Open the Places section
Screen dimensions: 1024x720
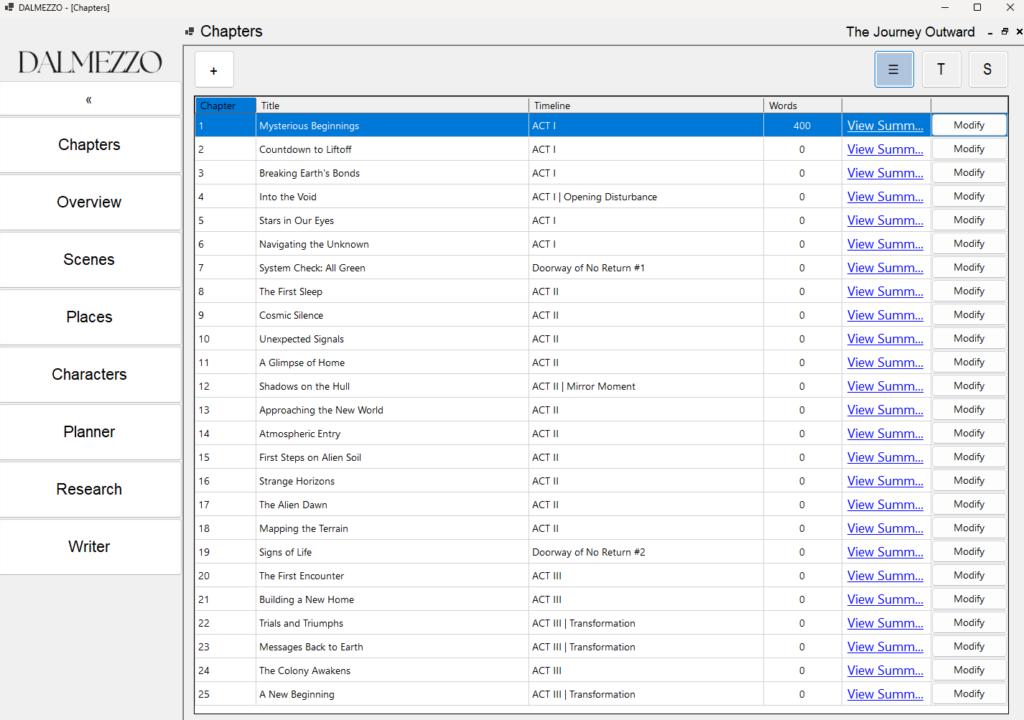(x=89, y=317)
